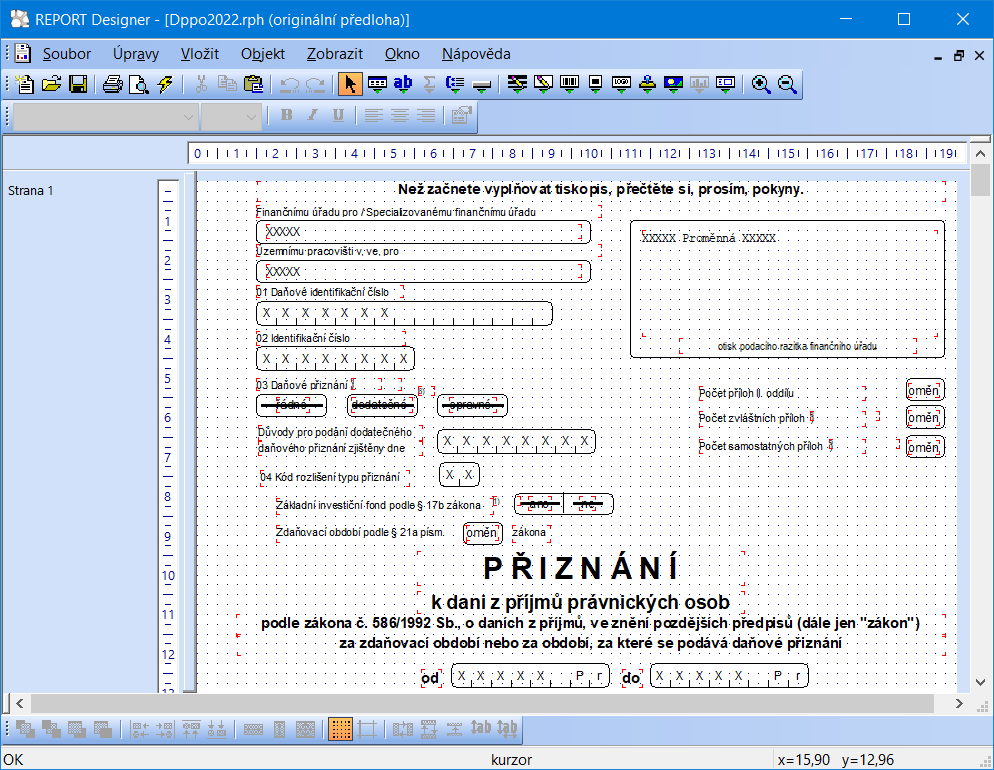Align text to the right
This screenshot has width=994, height=770.
coord(425,115)
